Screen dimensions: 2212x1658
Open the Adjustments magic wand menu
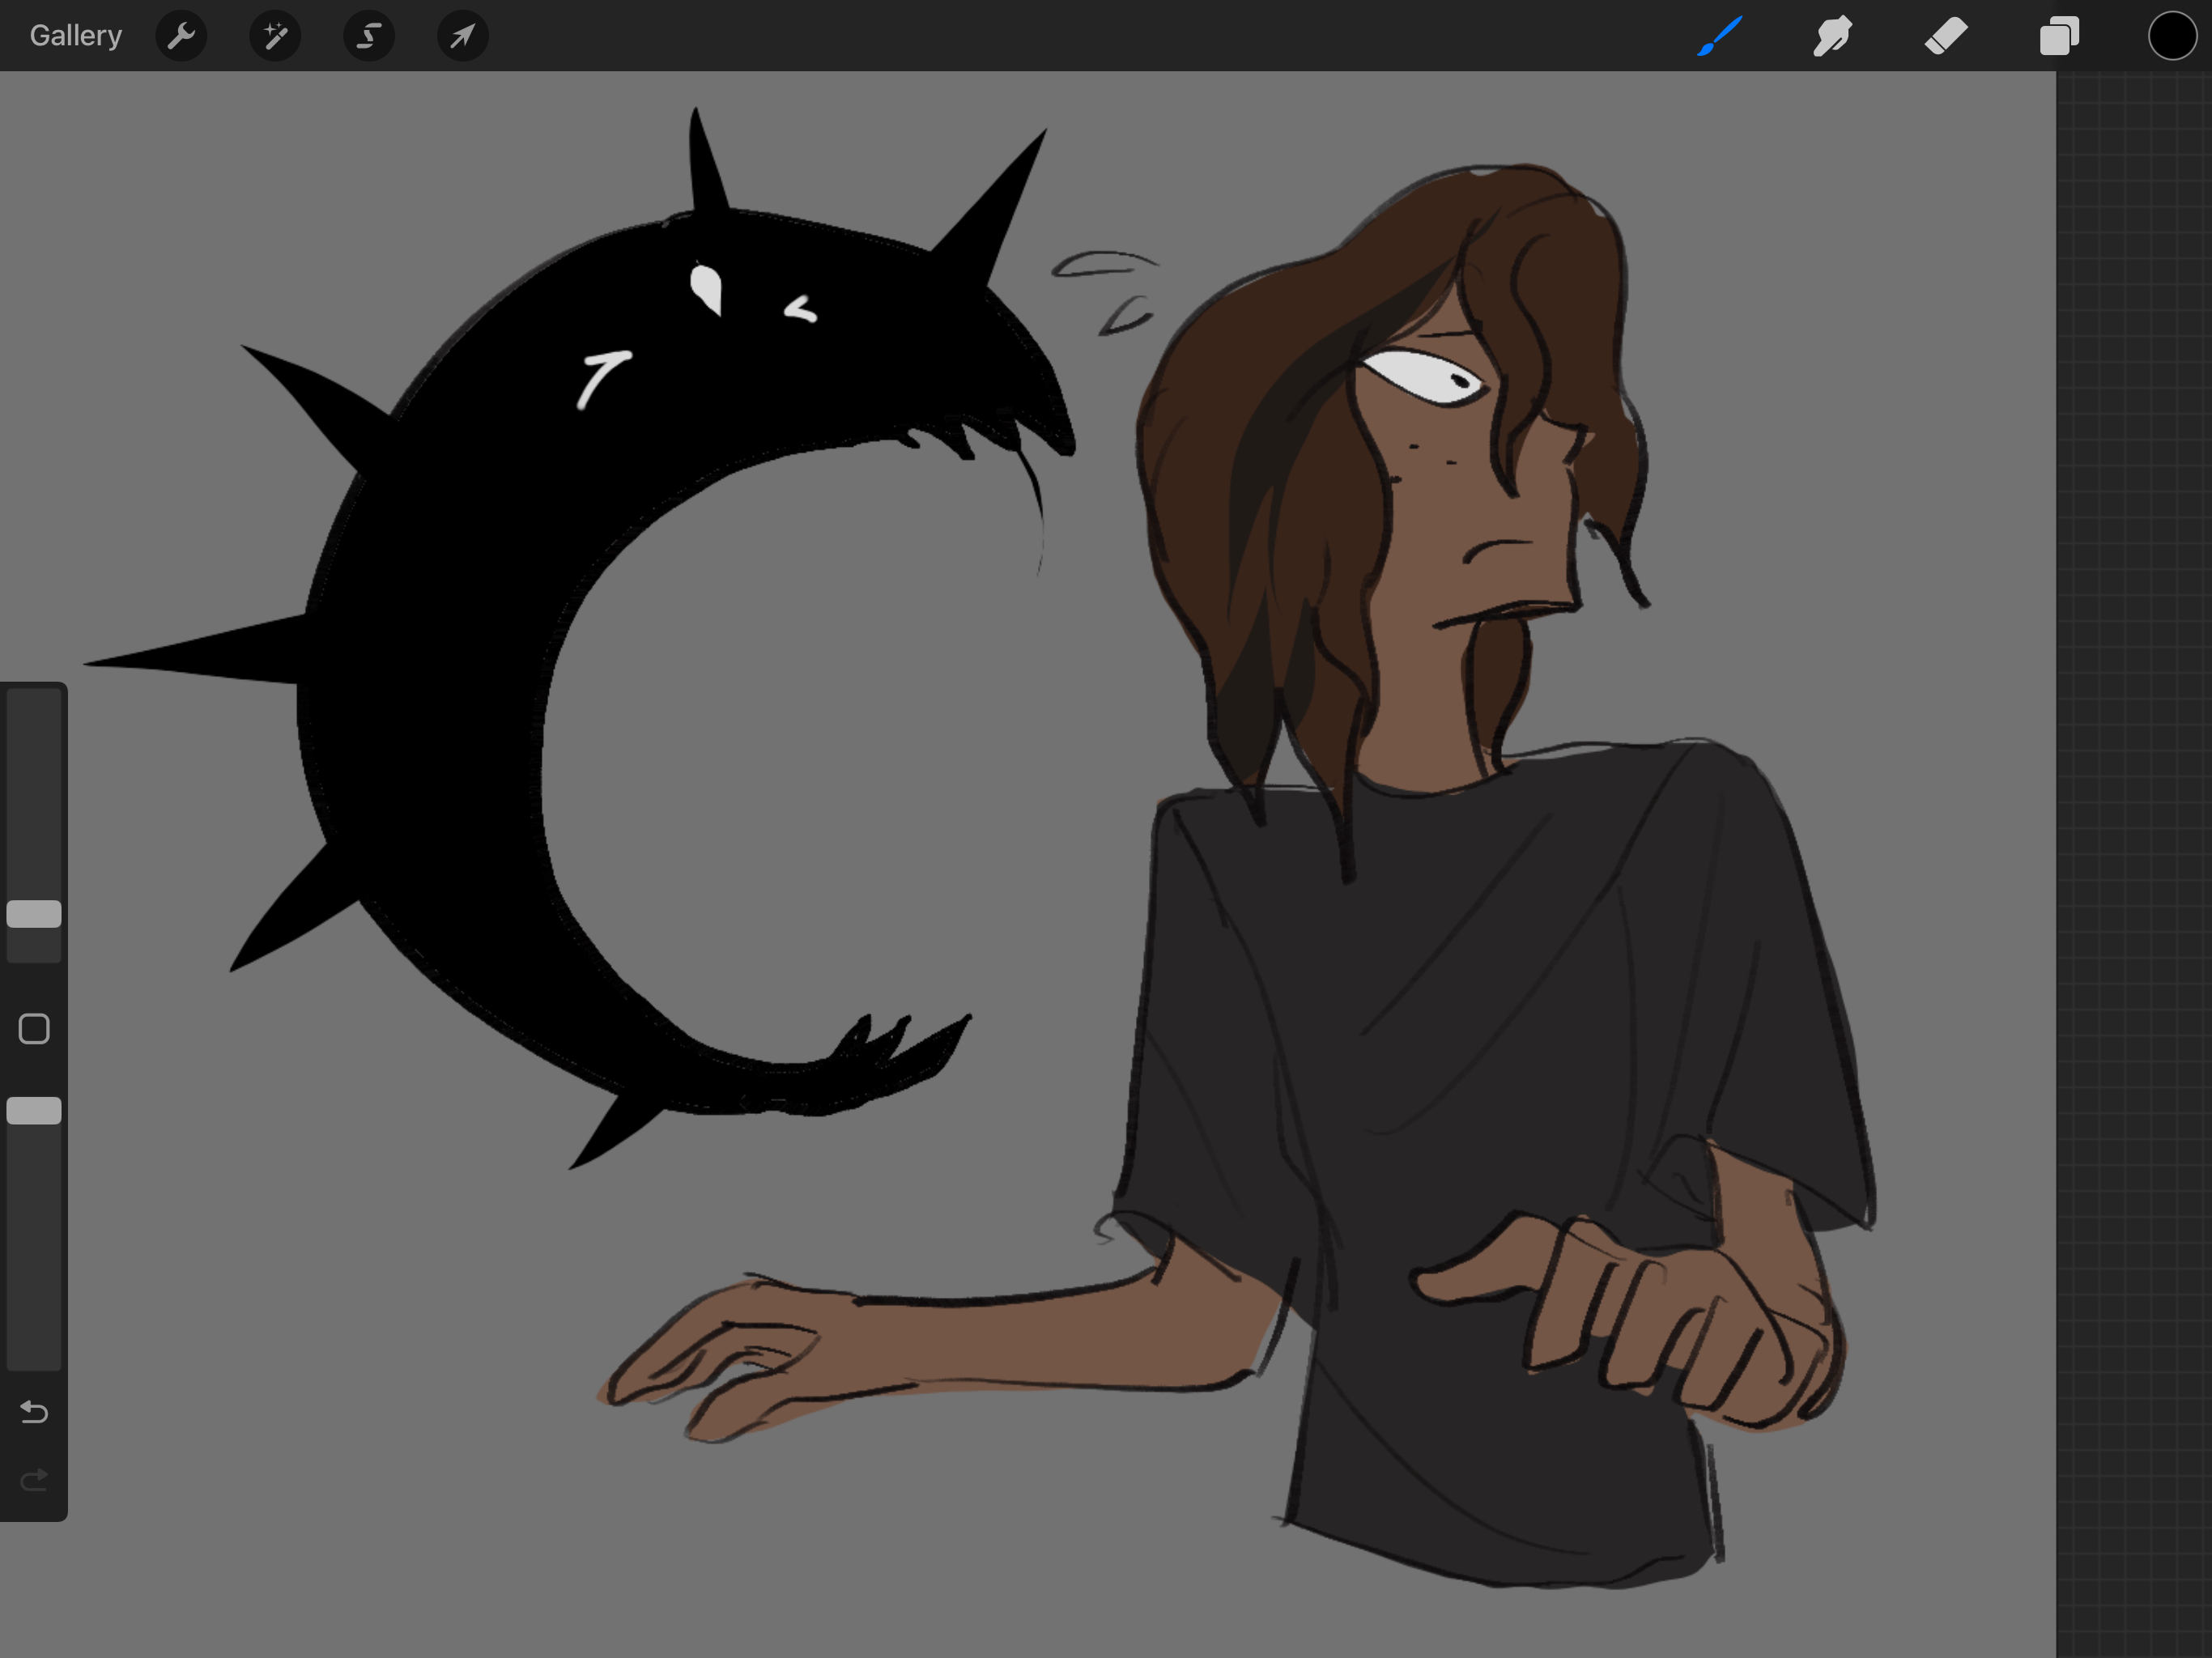(x=275, y=37)
